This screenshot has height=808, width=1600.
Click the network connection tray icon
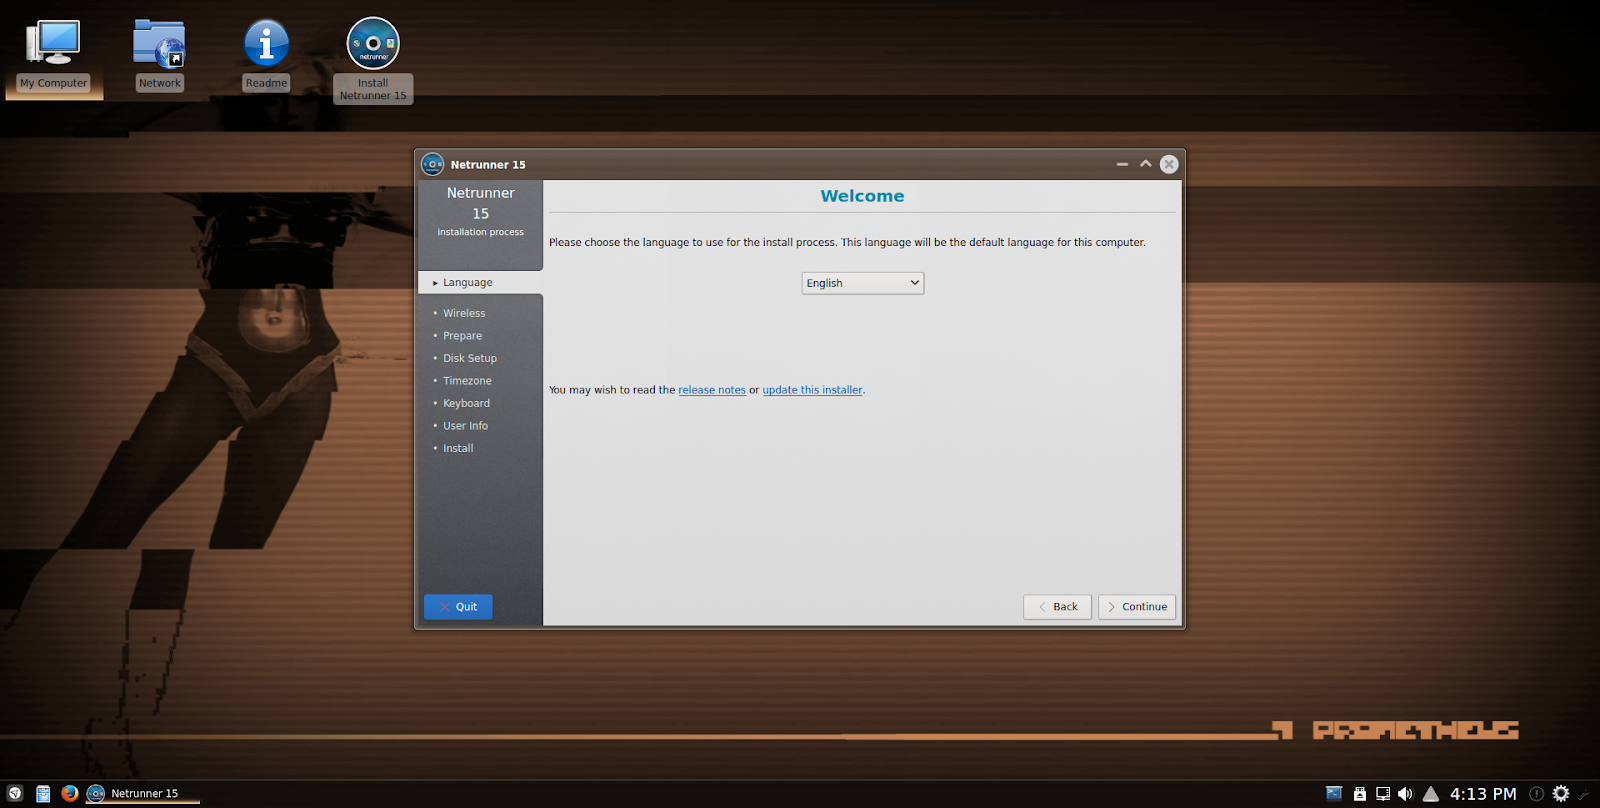click(1383, 793)
